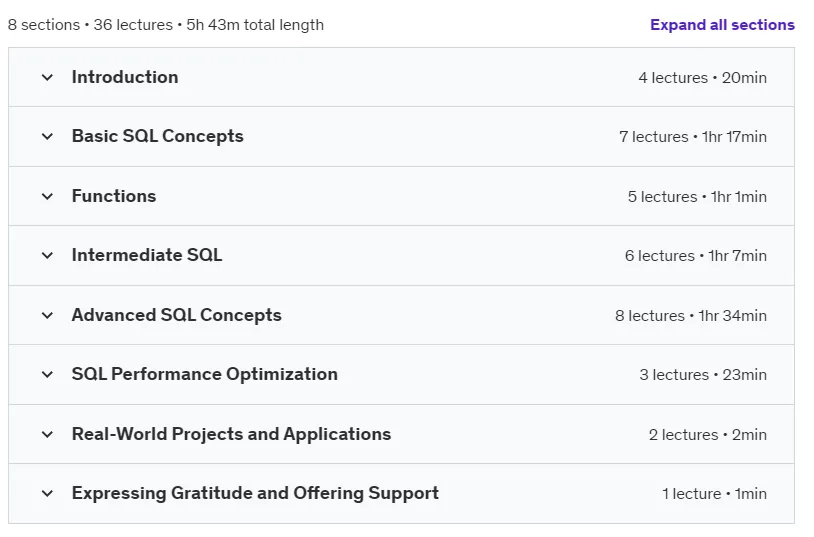
Task: Click the 8 lectures • 1hr 34min label
Action: pos(691,316)
